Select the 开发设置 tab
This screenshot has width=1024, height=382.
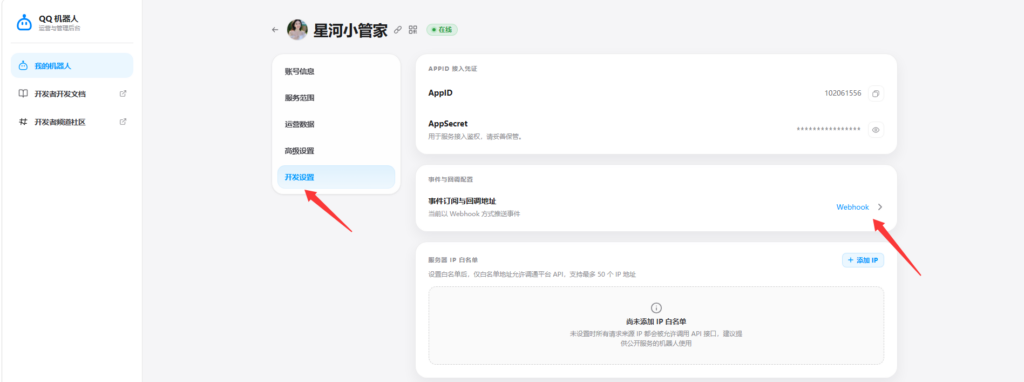point(336,177)
